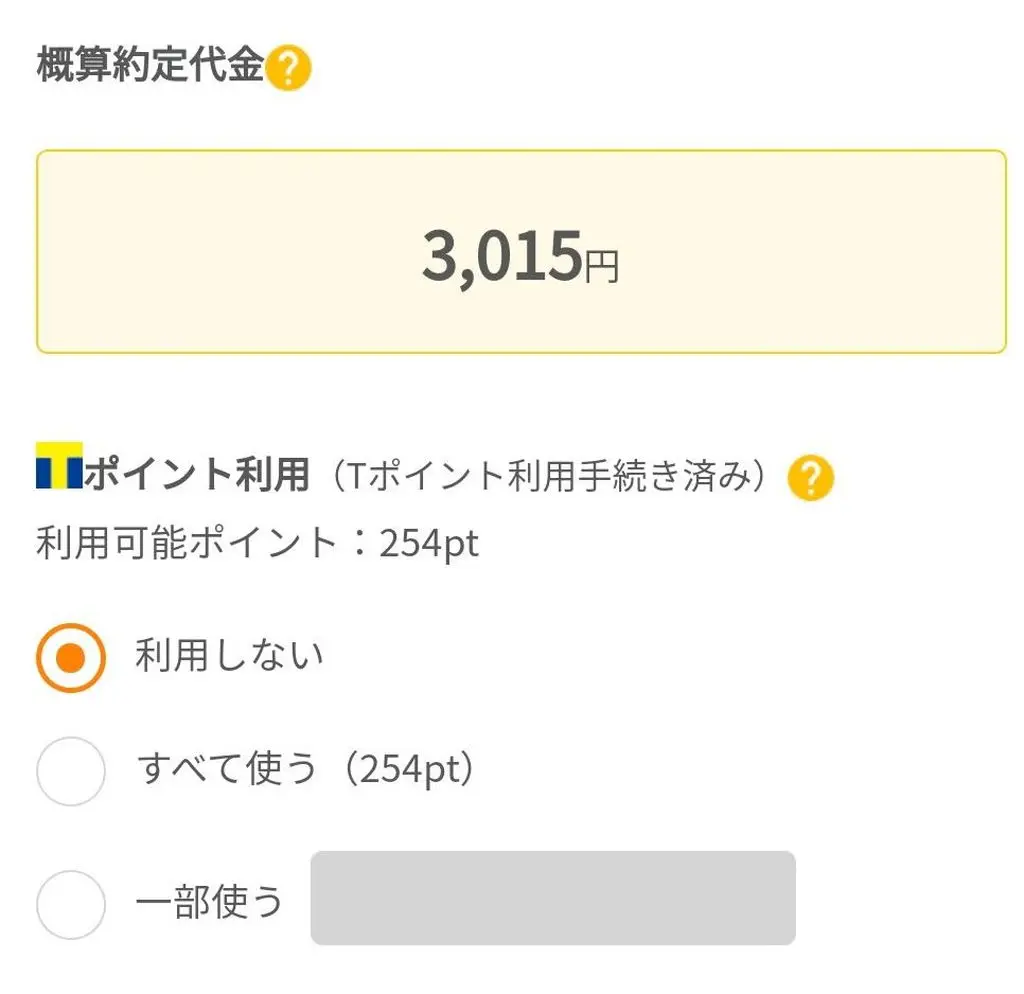Click the ポイント利用 bold heading

click(197, 473)
